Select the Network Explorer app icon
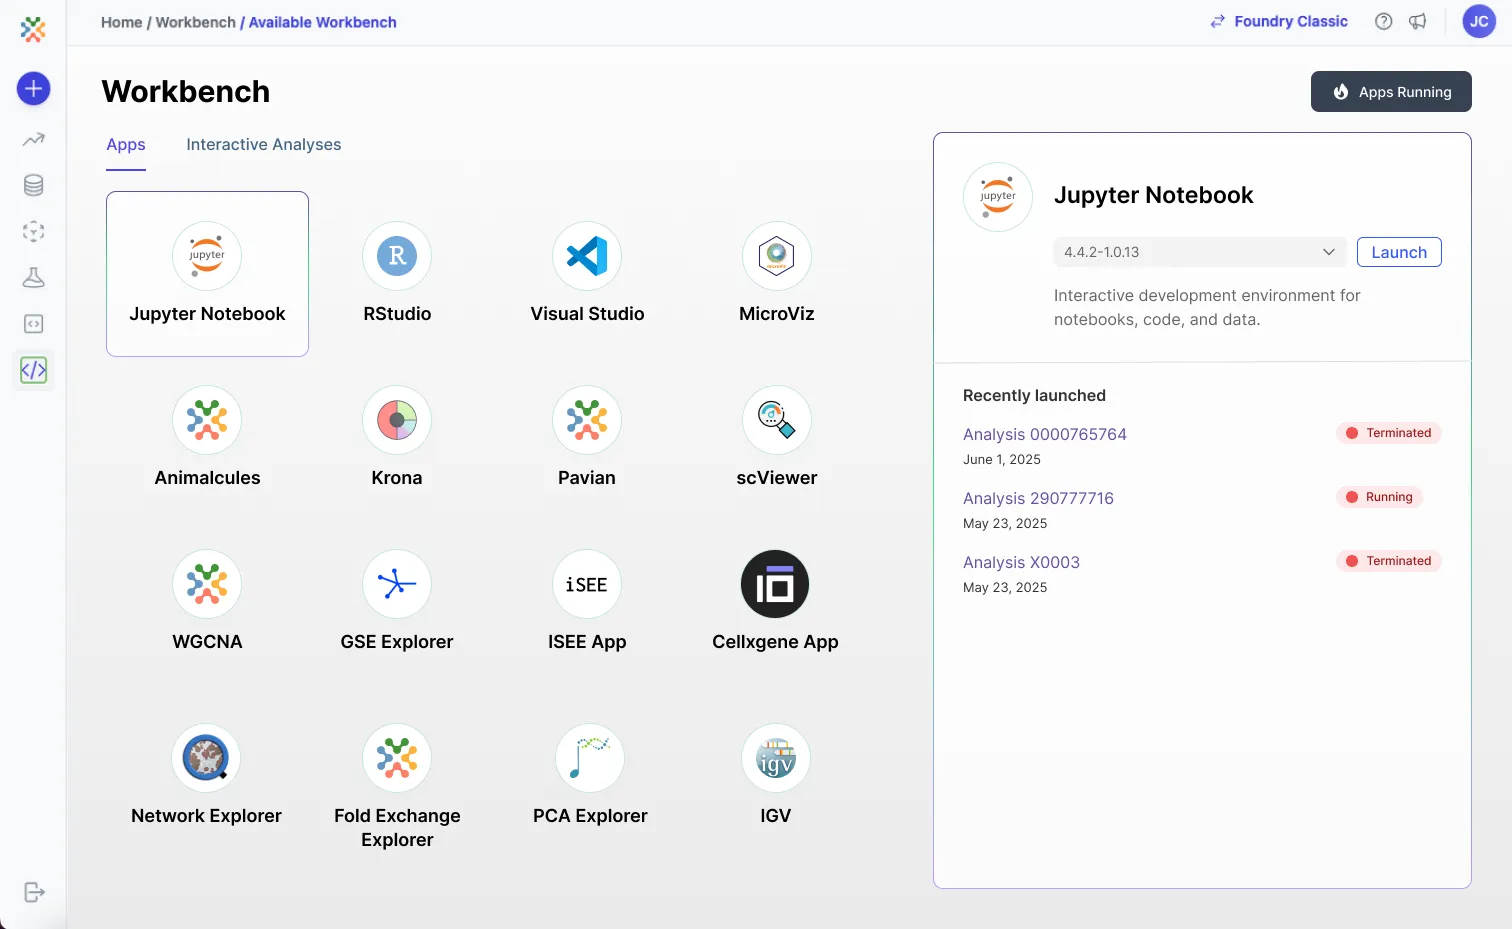Viewport: 1512px width, 929px height. coord(206,758)
